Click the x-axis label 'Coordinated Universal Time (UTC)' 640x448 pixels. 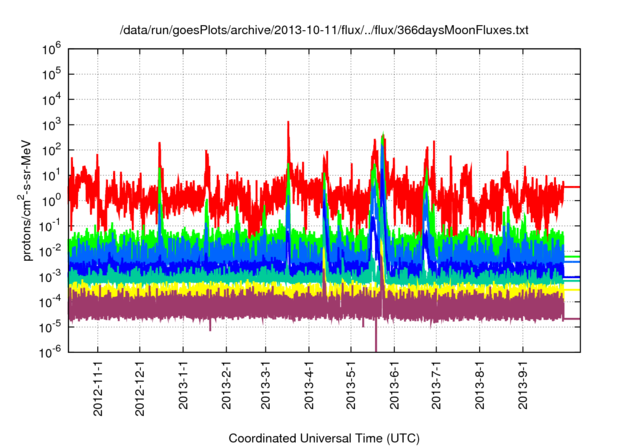324,439
